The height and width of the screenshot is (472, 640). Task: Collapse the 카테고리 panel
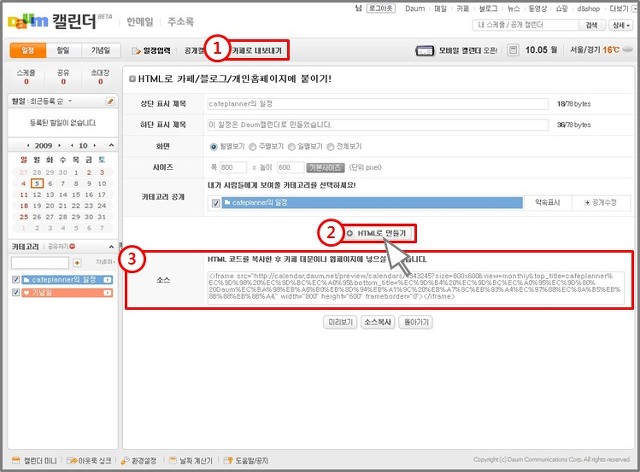(111, 247)
